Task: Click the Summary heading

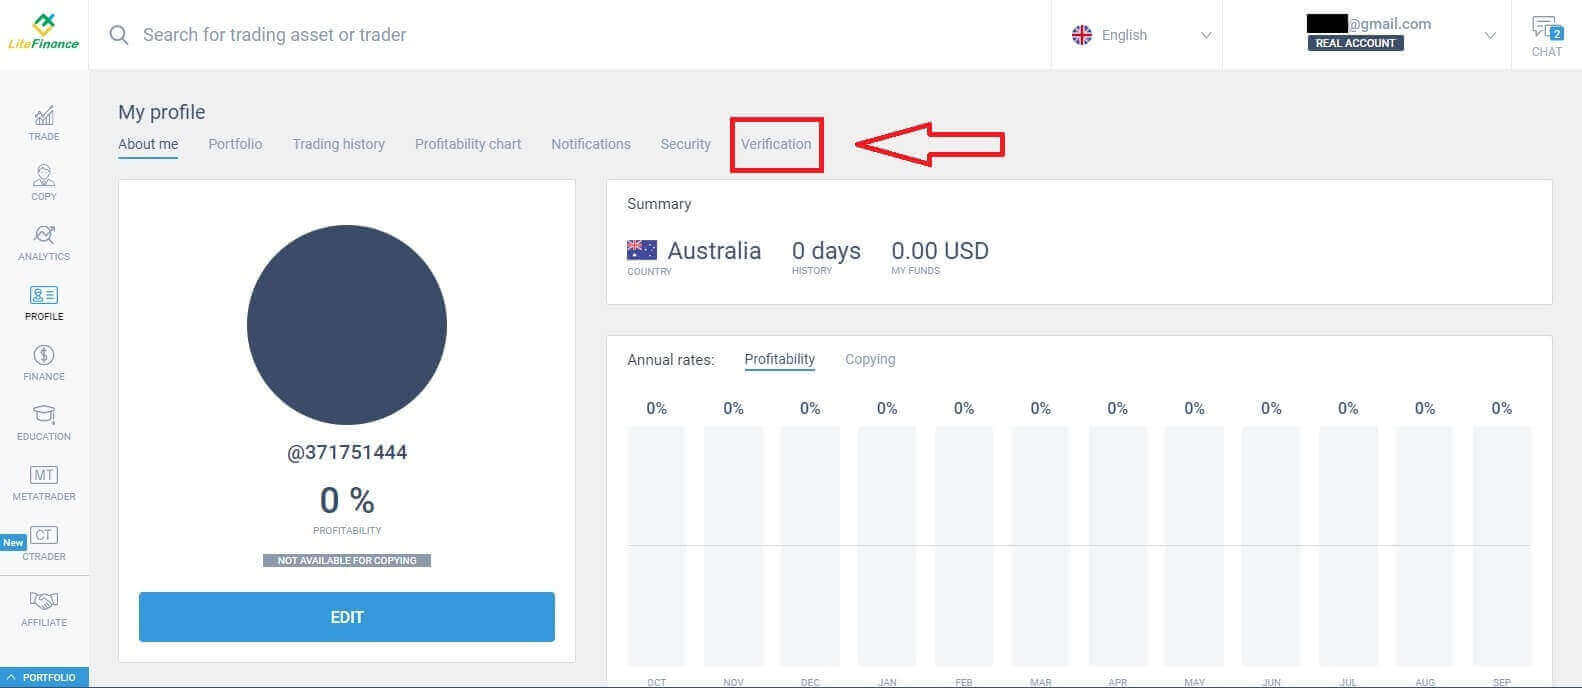Action: point(659,204)
